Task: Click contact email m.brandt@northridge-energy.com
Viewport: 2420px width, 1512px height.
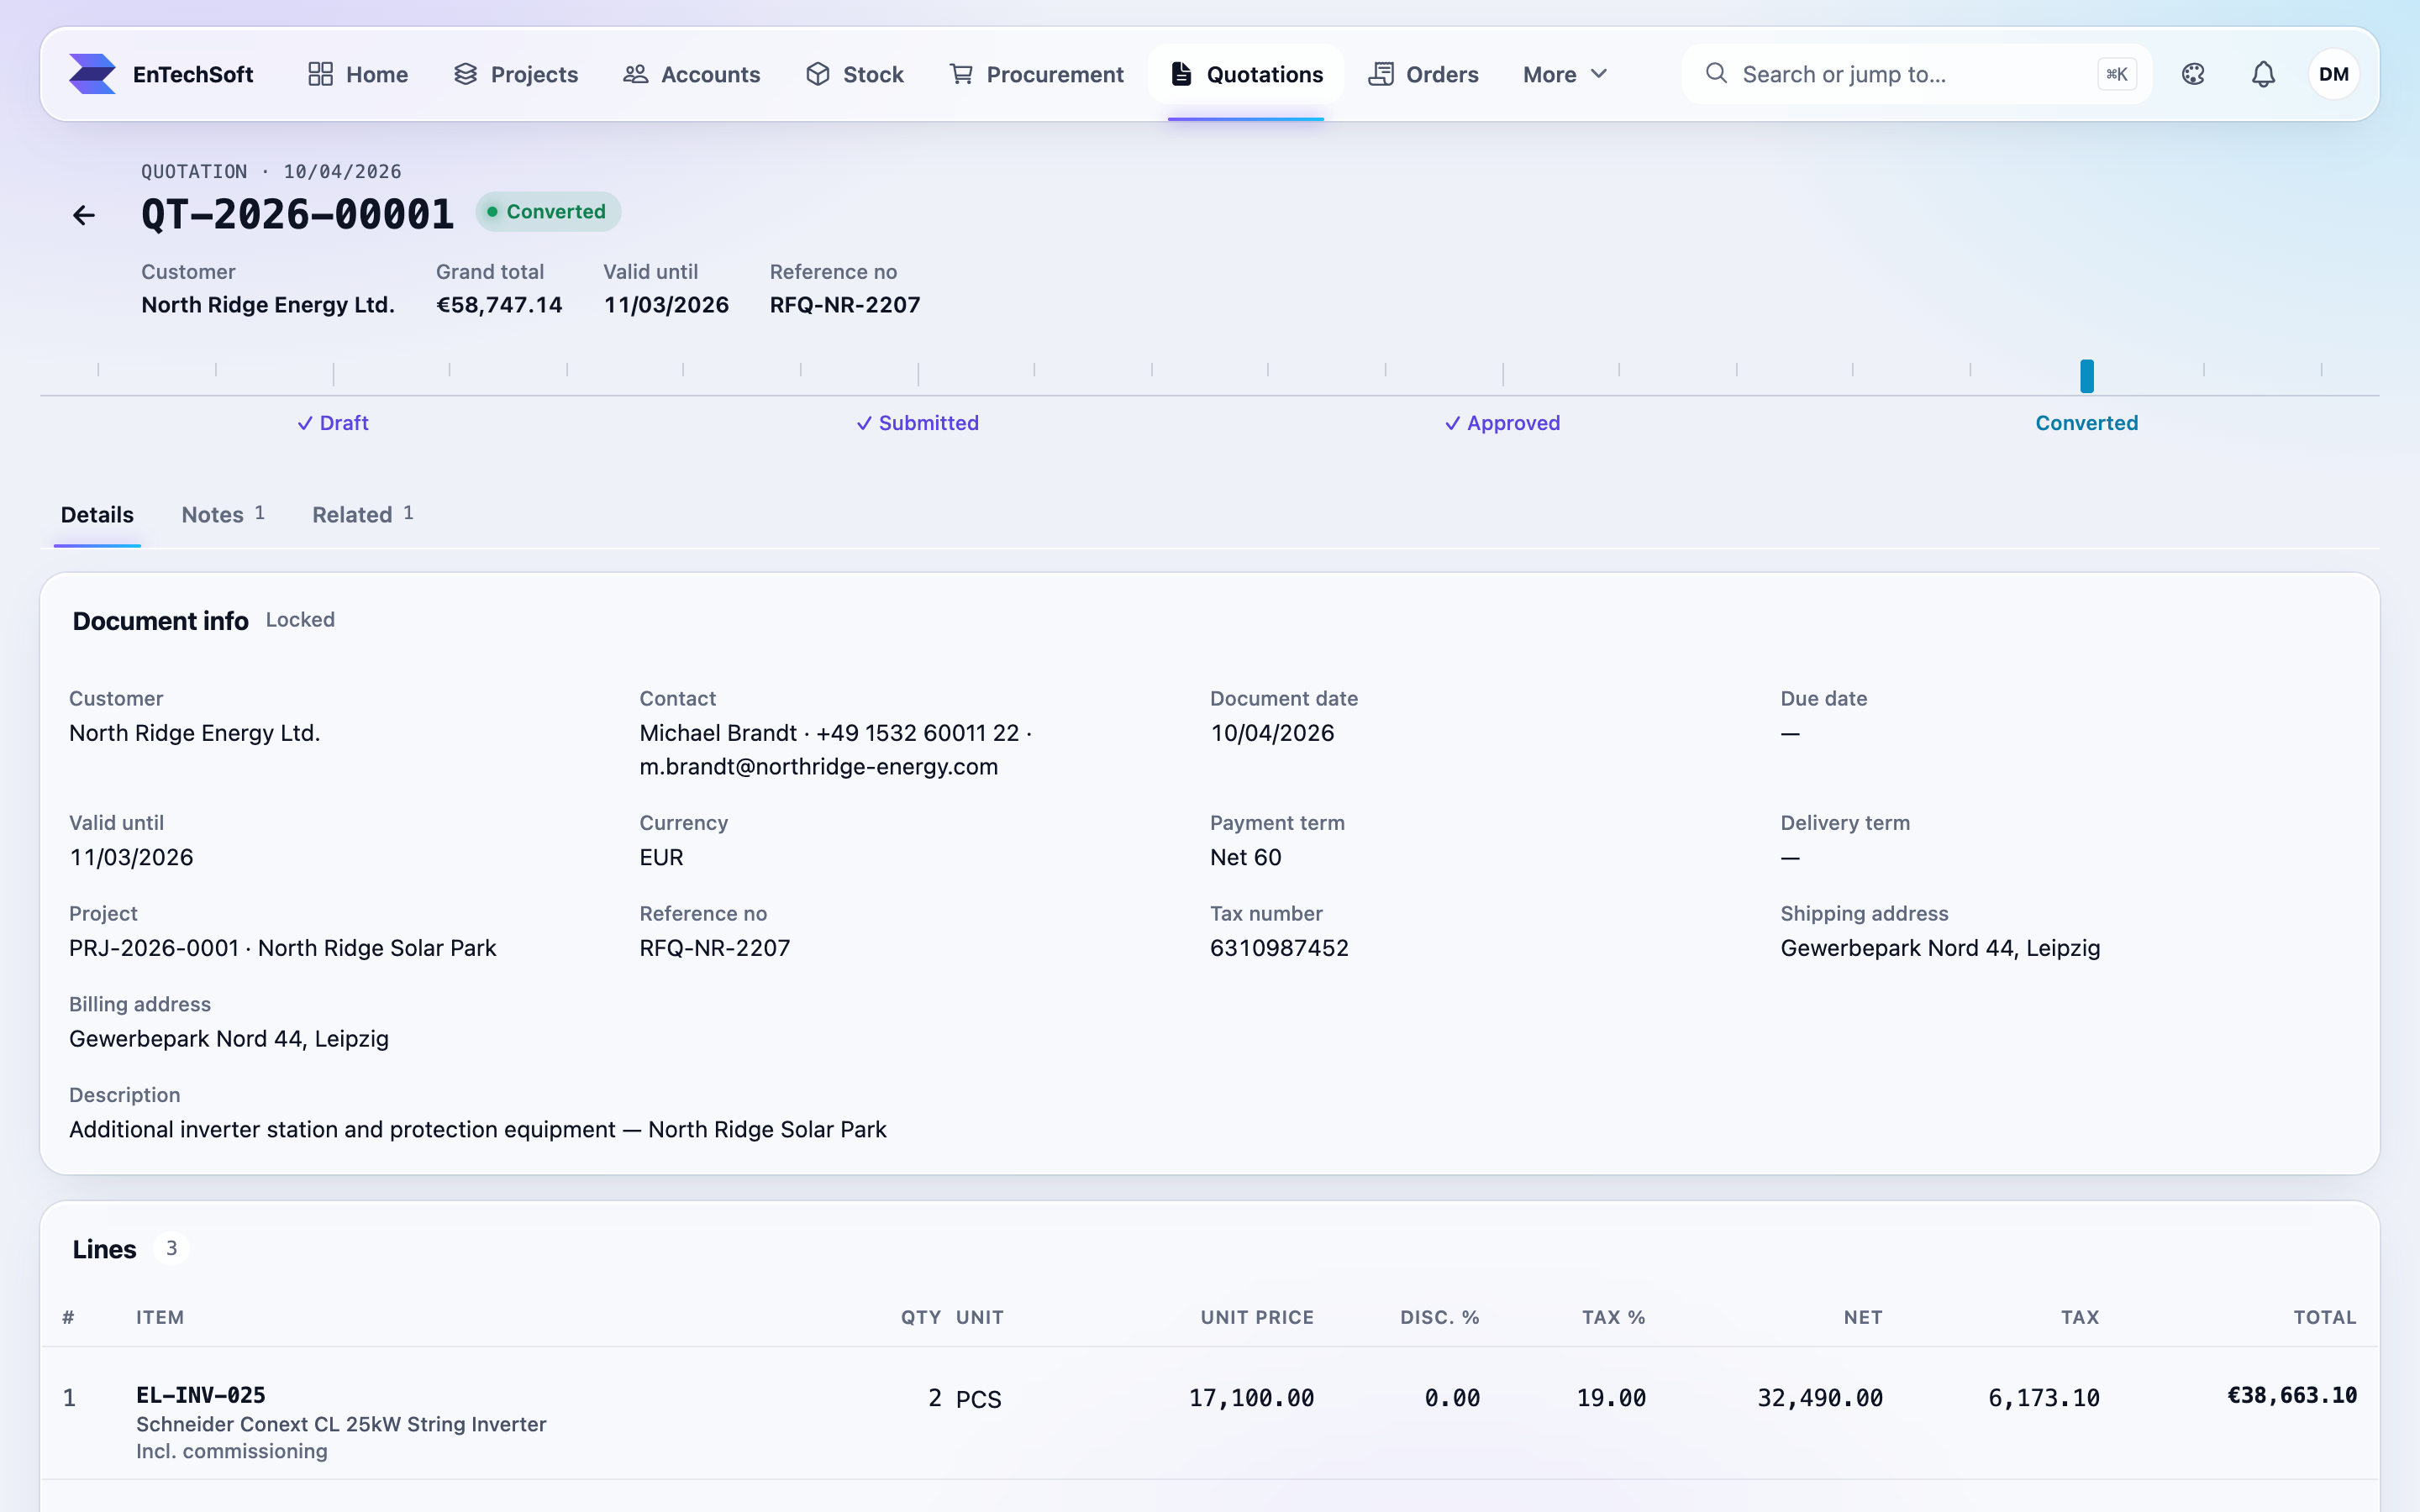Action: tap(819, 767)
